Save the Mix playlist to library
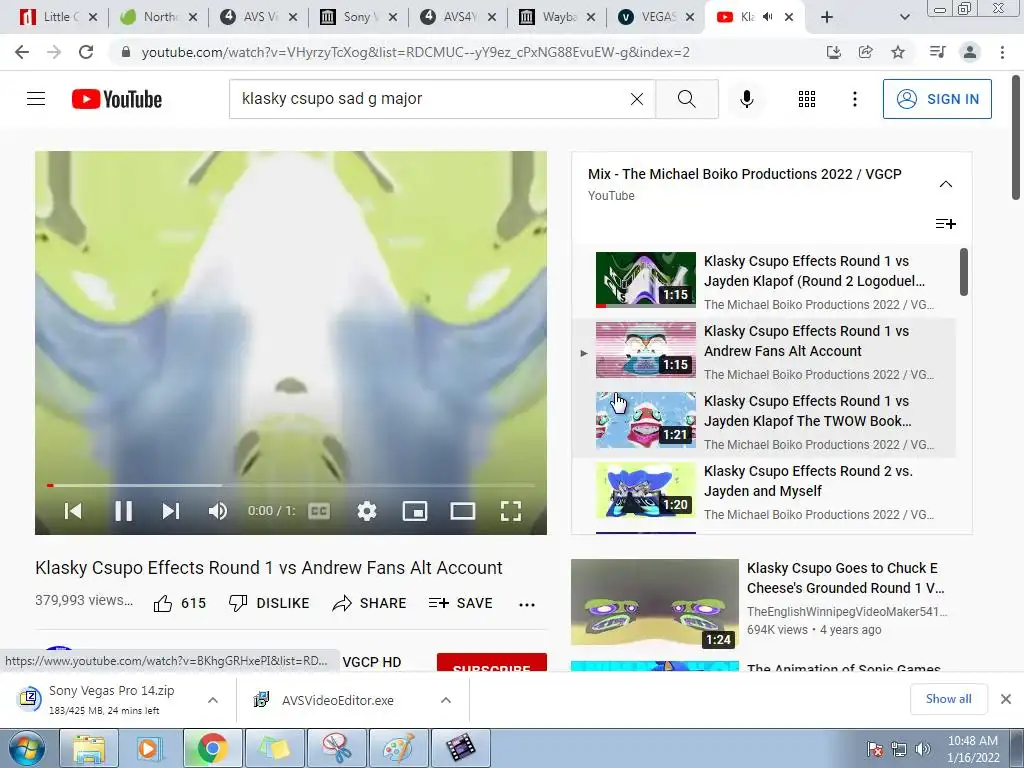The width and height of the screenshot is (1024, 768). [x=946, y=224]
